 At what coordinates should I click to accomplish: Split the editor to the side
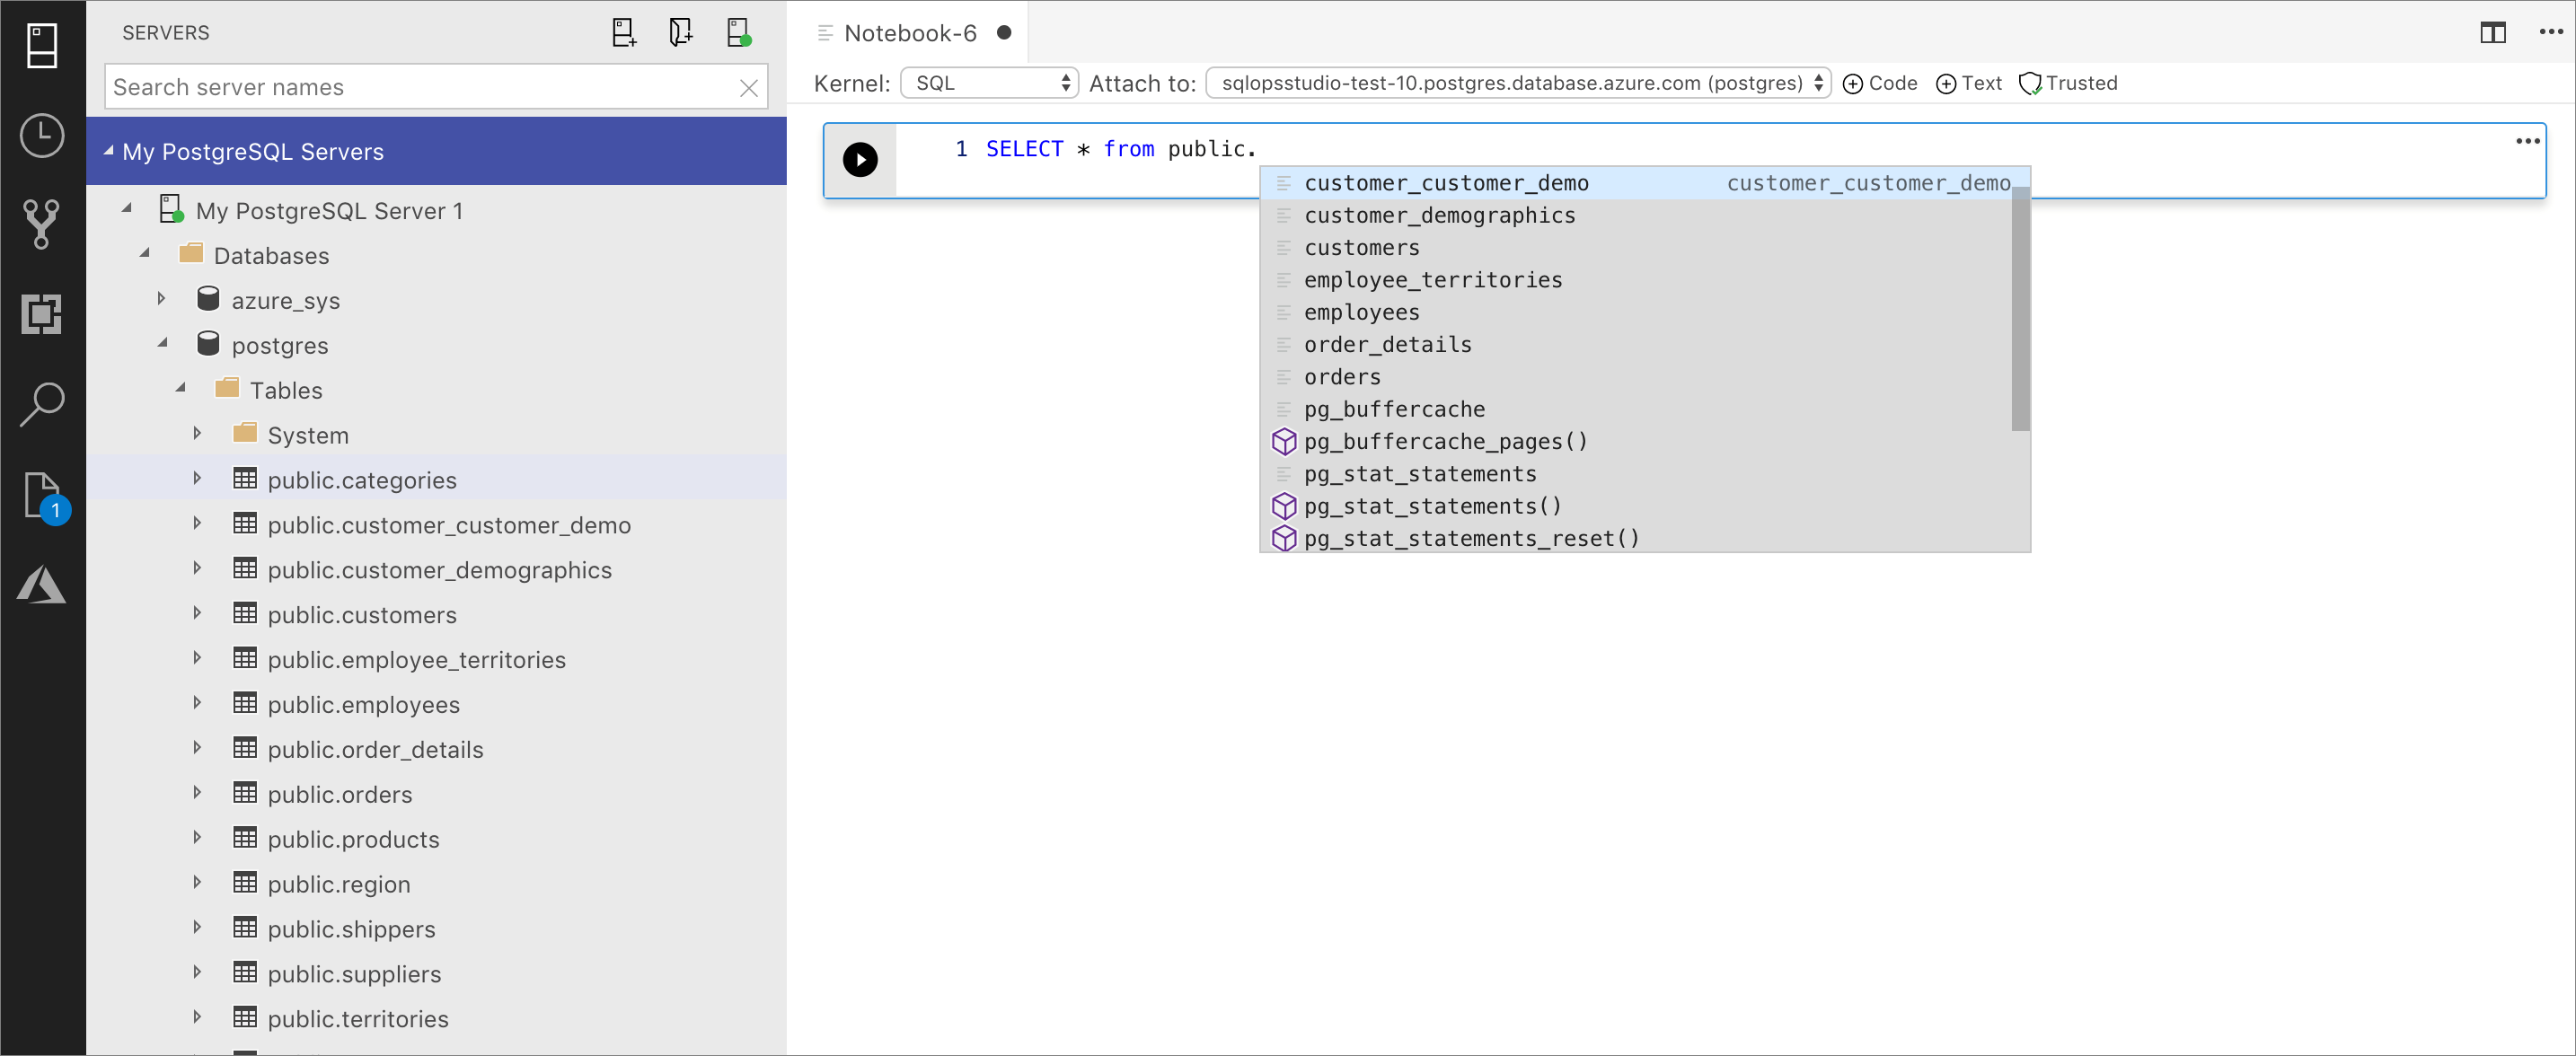[2492, 33]
